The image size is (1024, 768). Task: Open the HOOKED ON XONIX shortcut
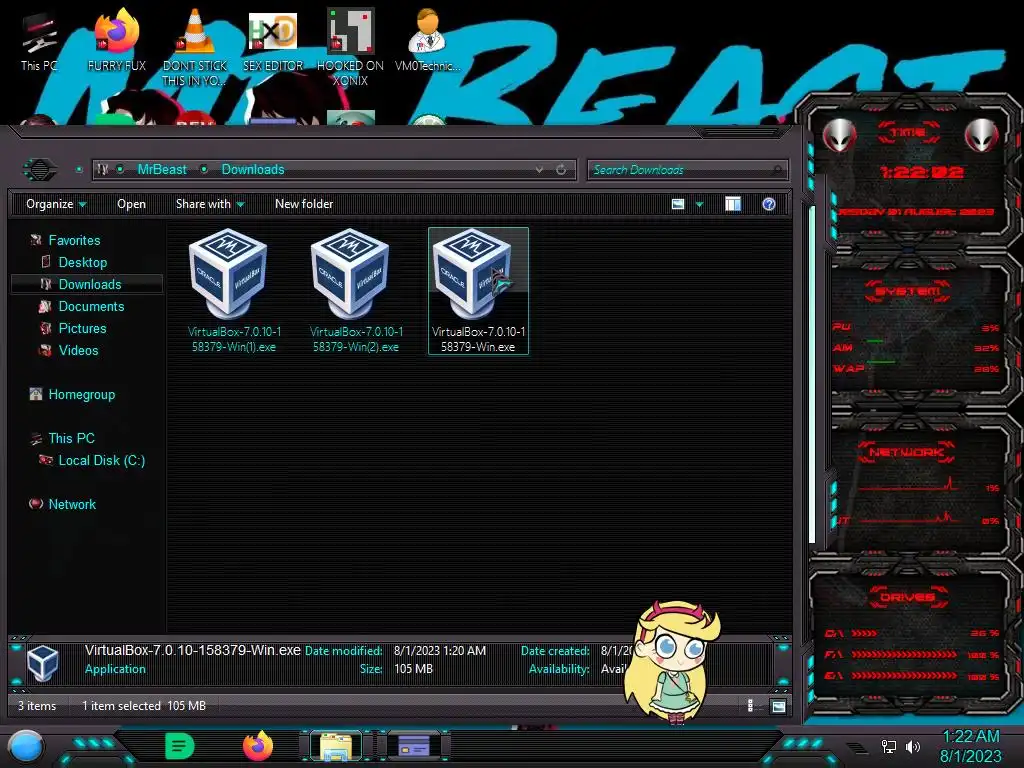[350, 47]
